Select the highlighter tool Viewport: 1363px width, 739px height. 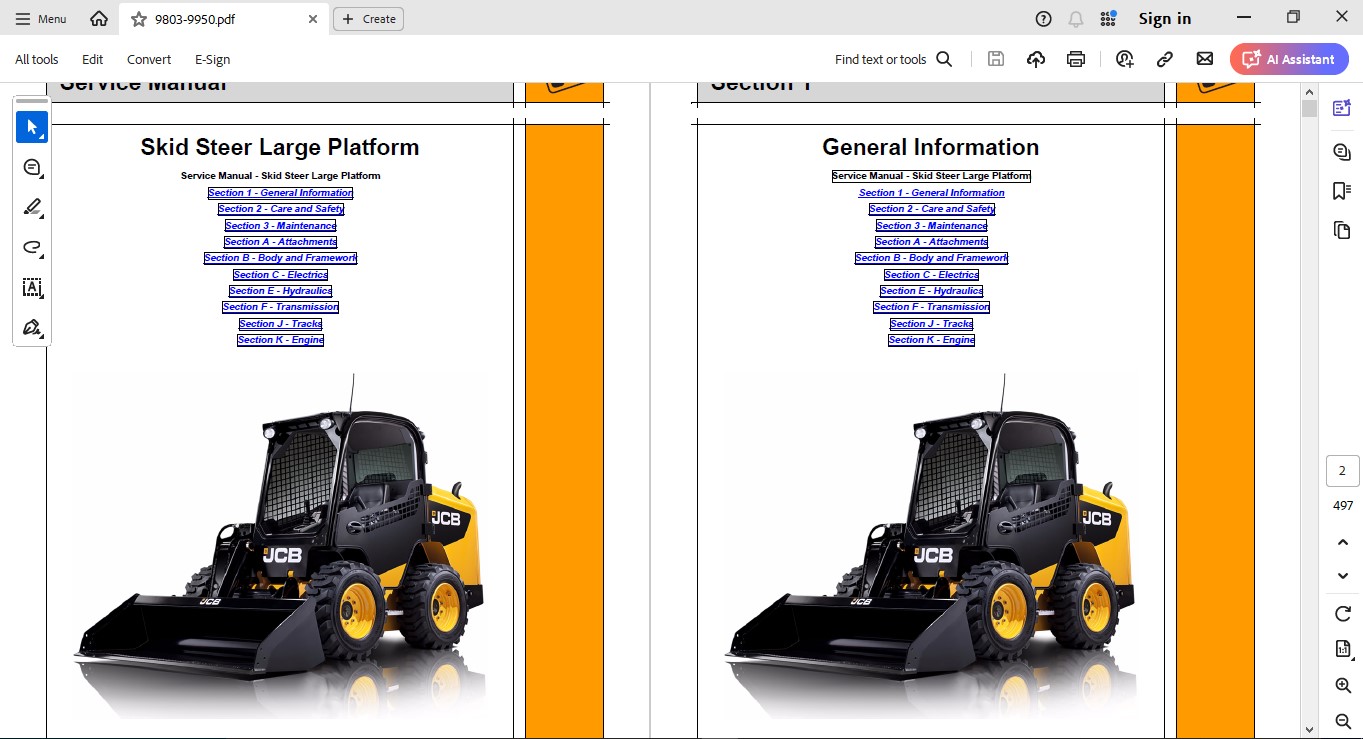[x=32, y=207]
